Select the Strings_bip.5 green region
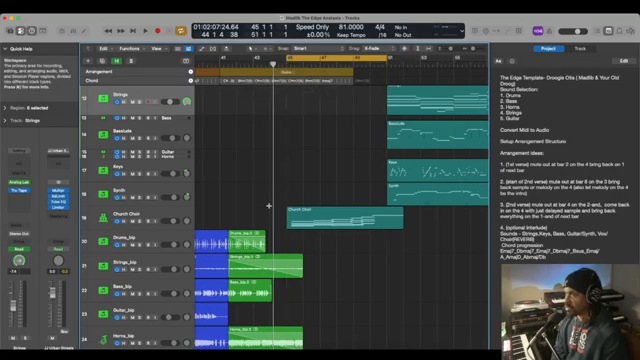 coord(266,266)
